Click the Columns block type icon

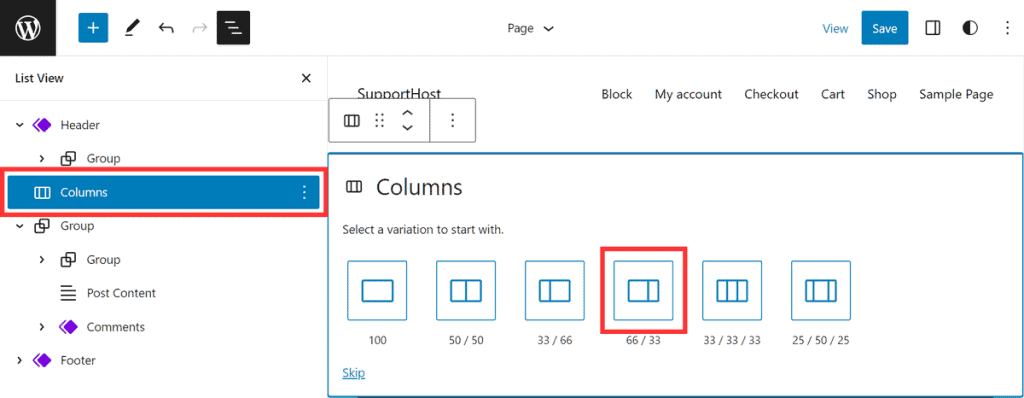352,120
